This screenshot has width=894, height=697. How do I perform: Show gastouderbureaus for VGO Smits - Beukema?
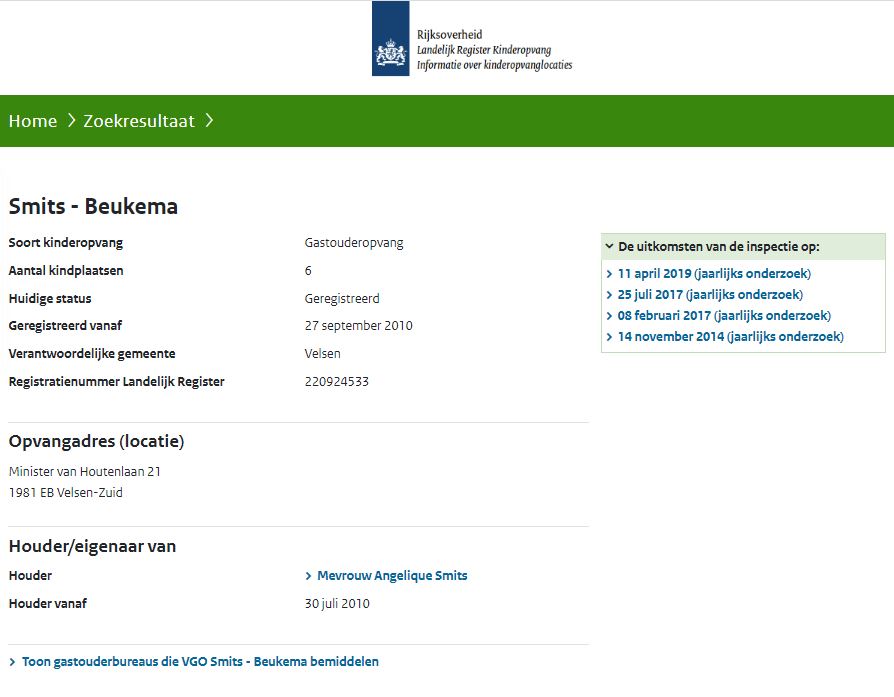coord(200,661)
